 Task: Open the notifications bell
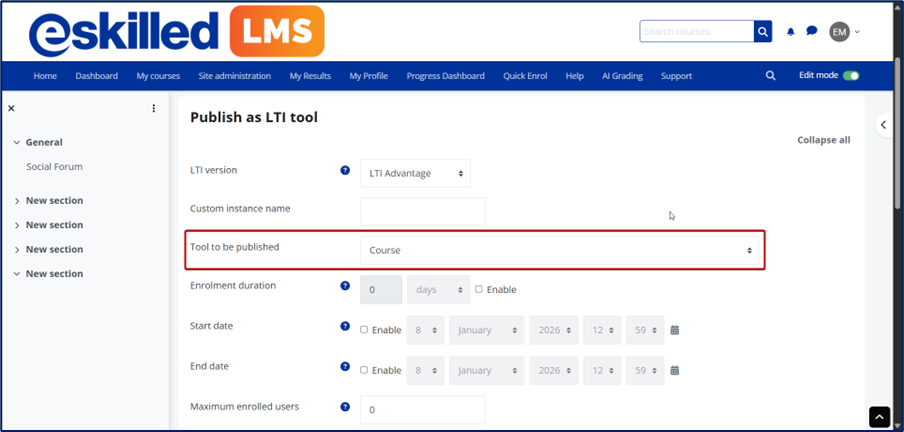tap(791, 32)
